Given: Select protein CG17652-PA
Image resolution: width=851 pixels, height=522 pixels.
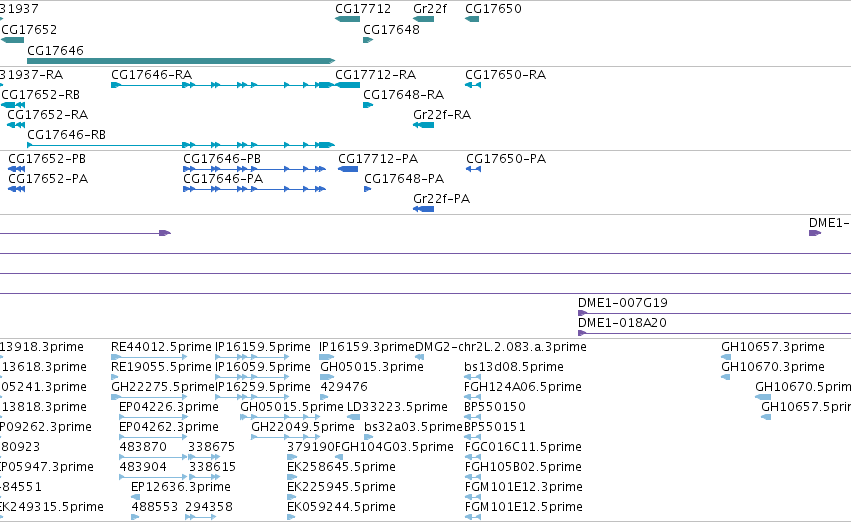Looking at the screenshot, I should pyautogui.click(x=16, y=189).
